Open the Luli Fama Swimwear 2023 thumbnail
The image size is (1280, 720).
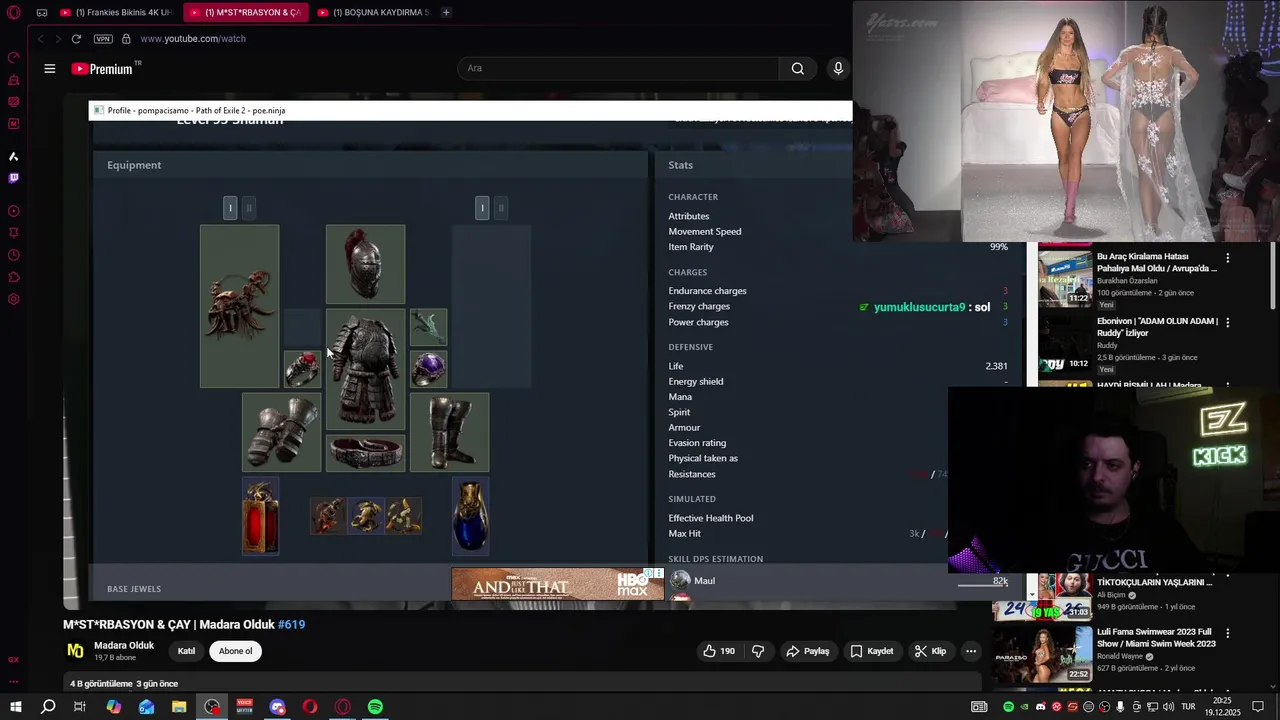(1042, 654)
